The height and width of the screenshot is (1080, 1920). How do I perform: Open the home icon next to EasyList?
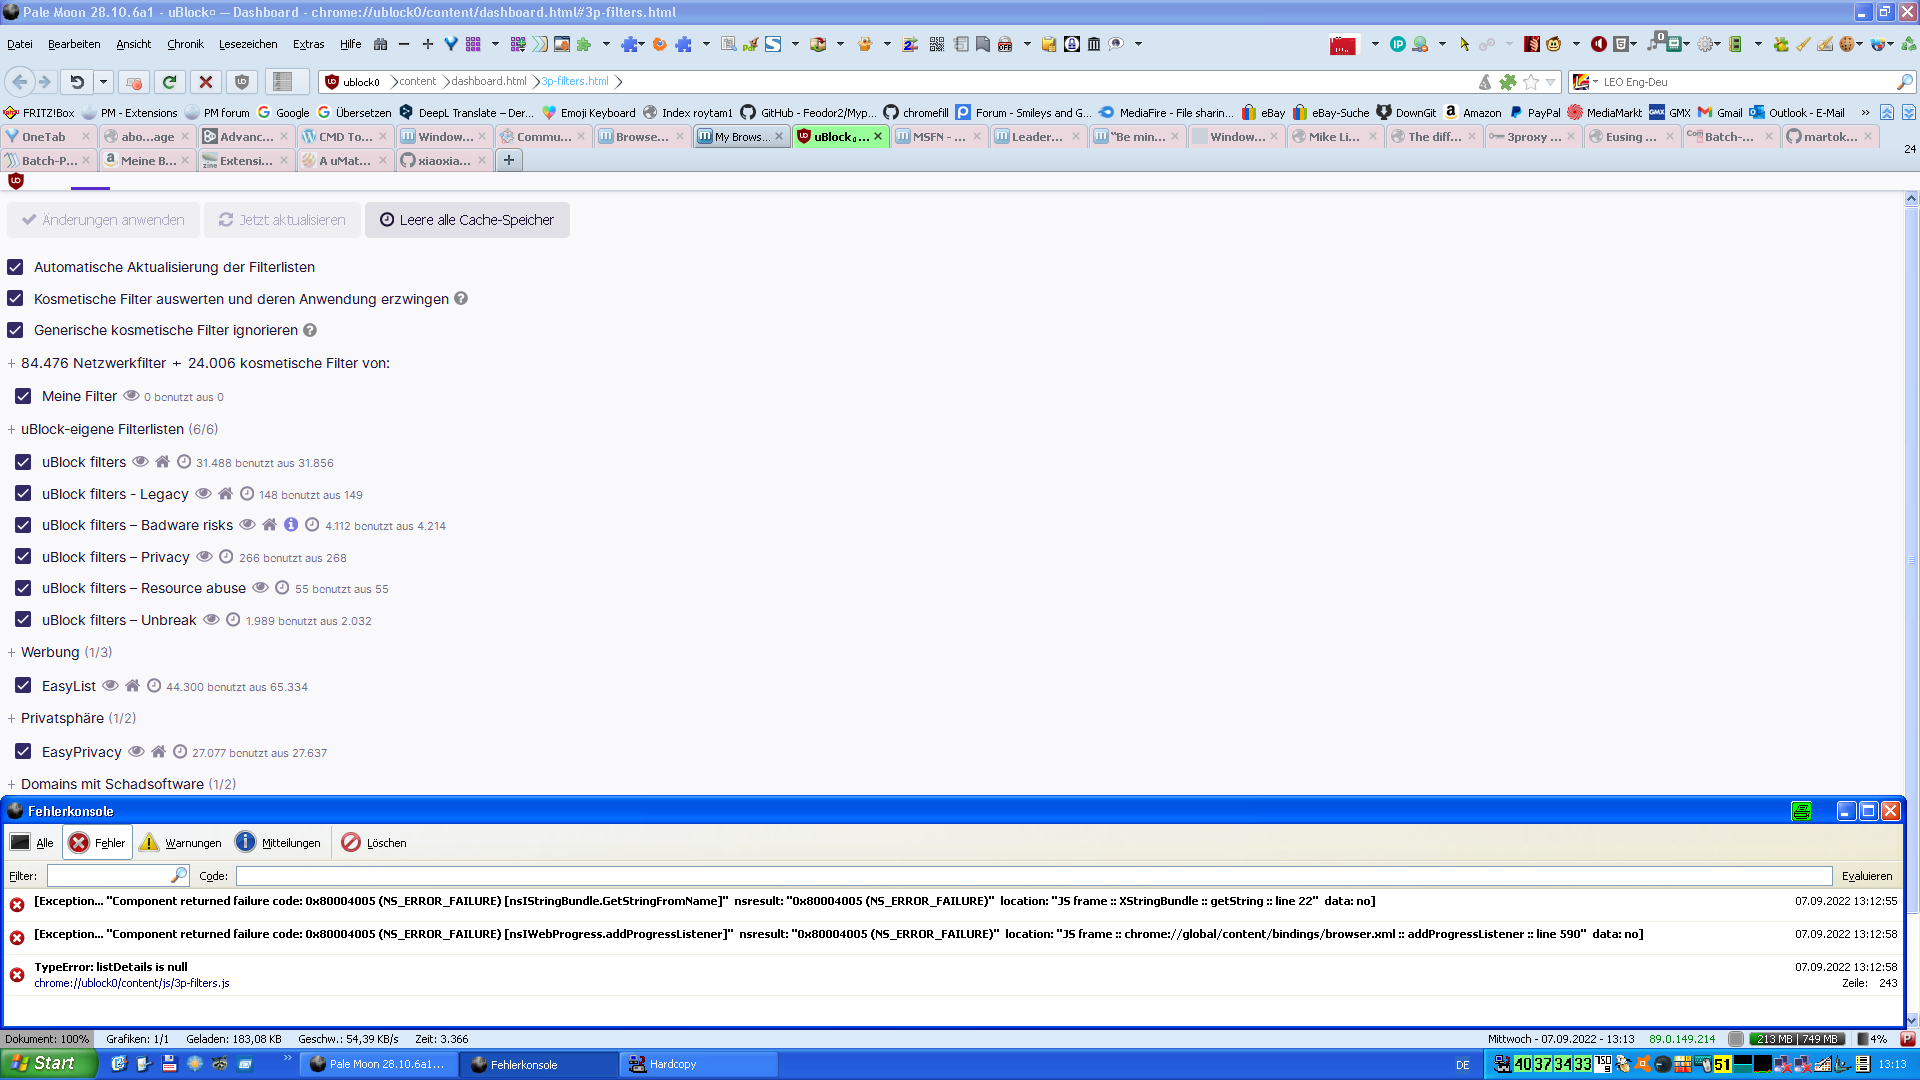pos(132,686)
